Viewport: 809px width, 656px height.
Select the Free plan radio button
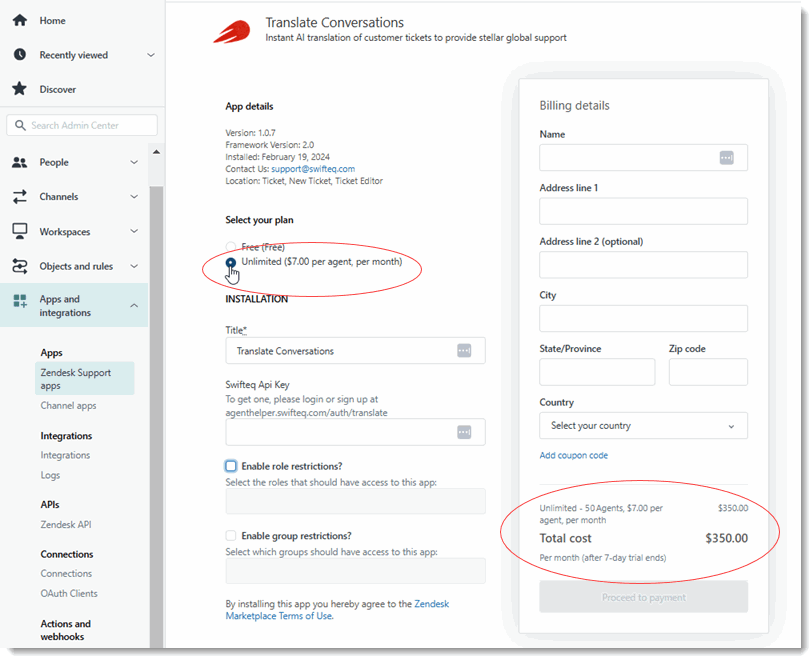(x=231, y=247)
